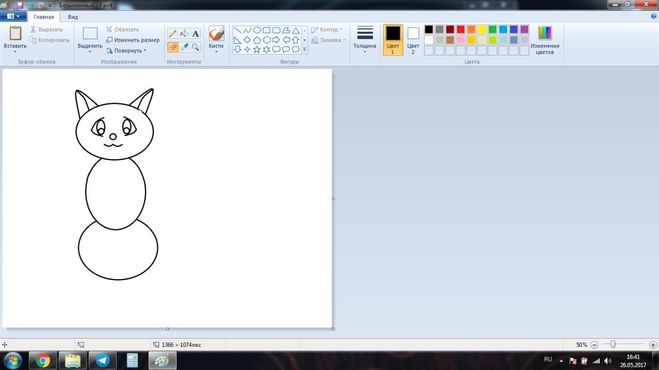This screenshot has height=370, width=659.
Task: Open the Help question mark icon
Action: click(x=654, y=16)
